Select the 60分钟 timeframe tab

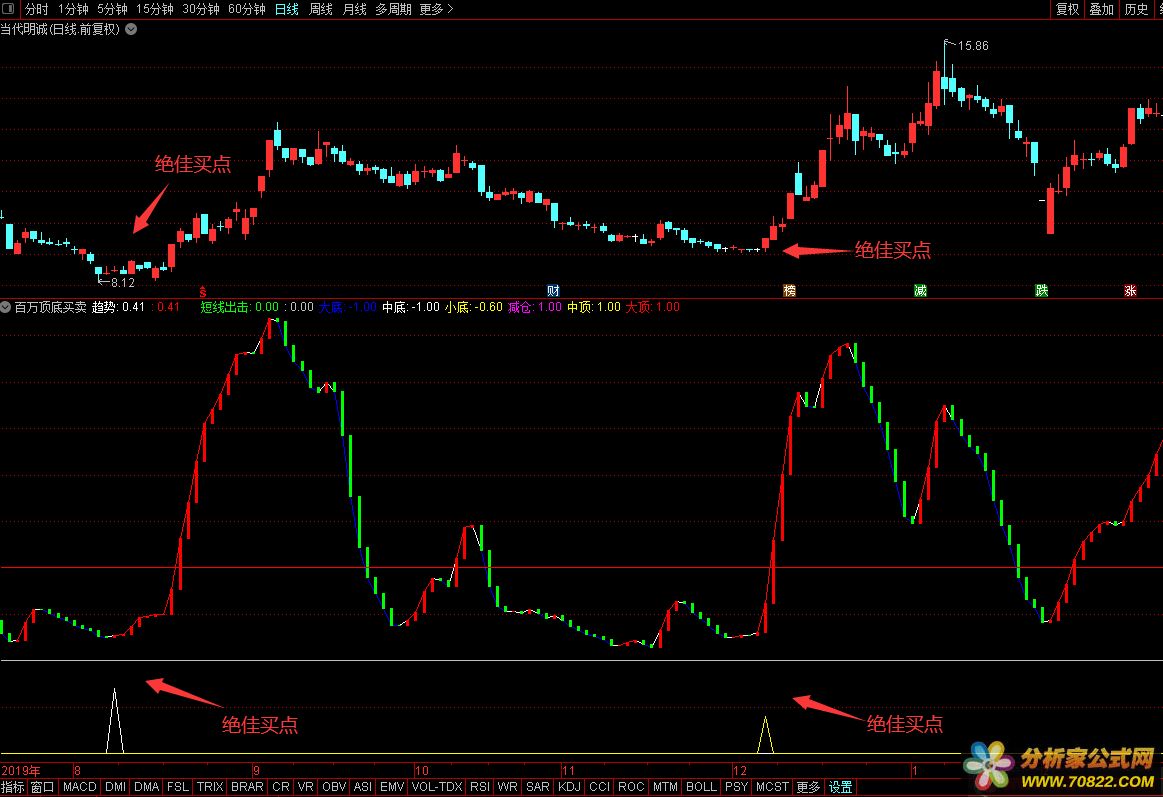pos(247,10)
